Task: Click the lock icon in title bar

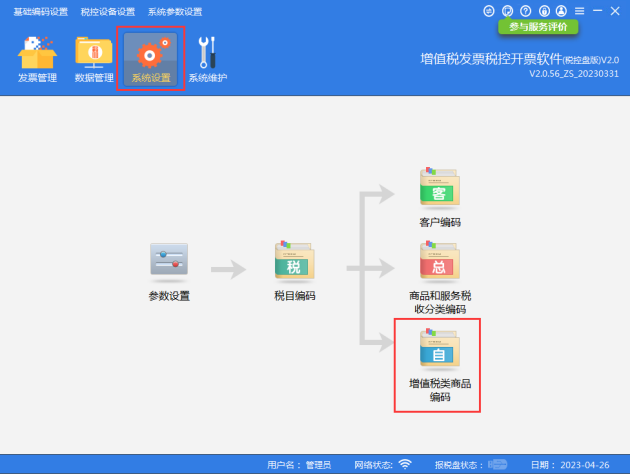Action: pos(544,11)
